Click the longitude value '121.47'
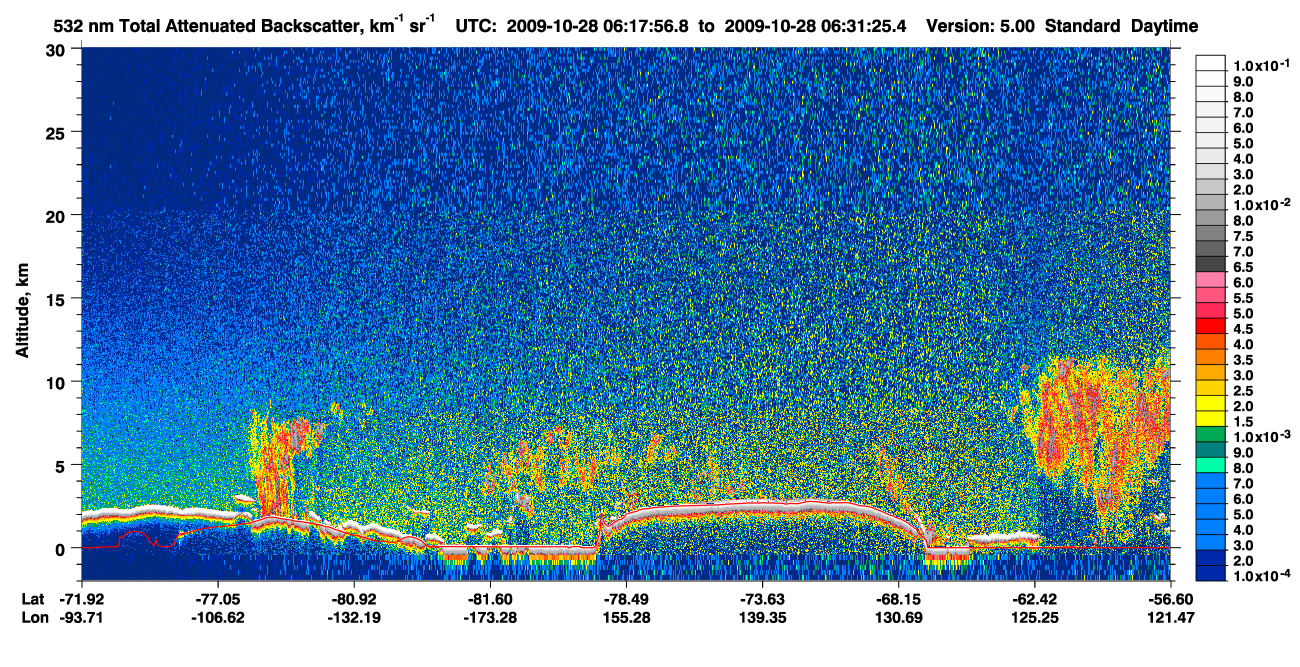The height and width of the screenshot is (667, 1300). pyautogui.click(x=1170, y=617)
